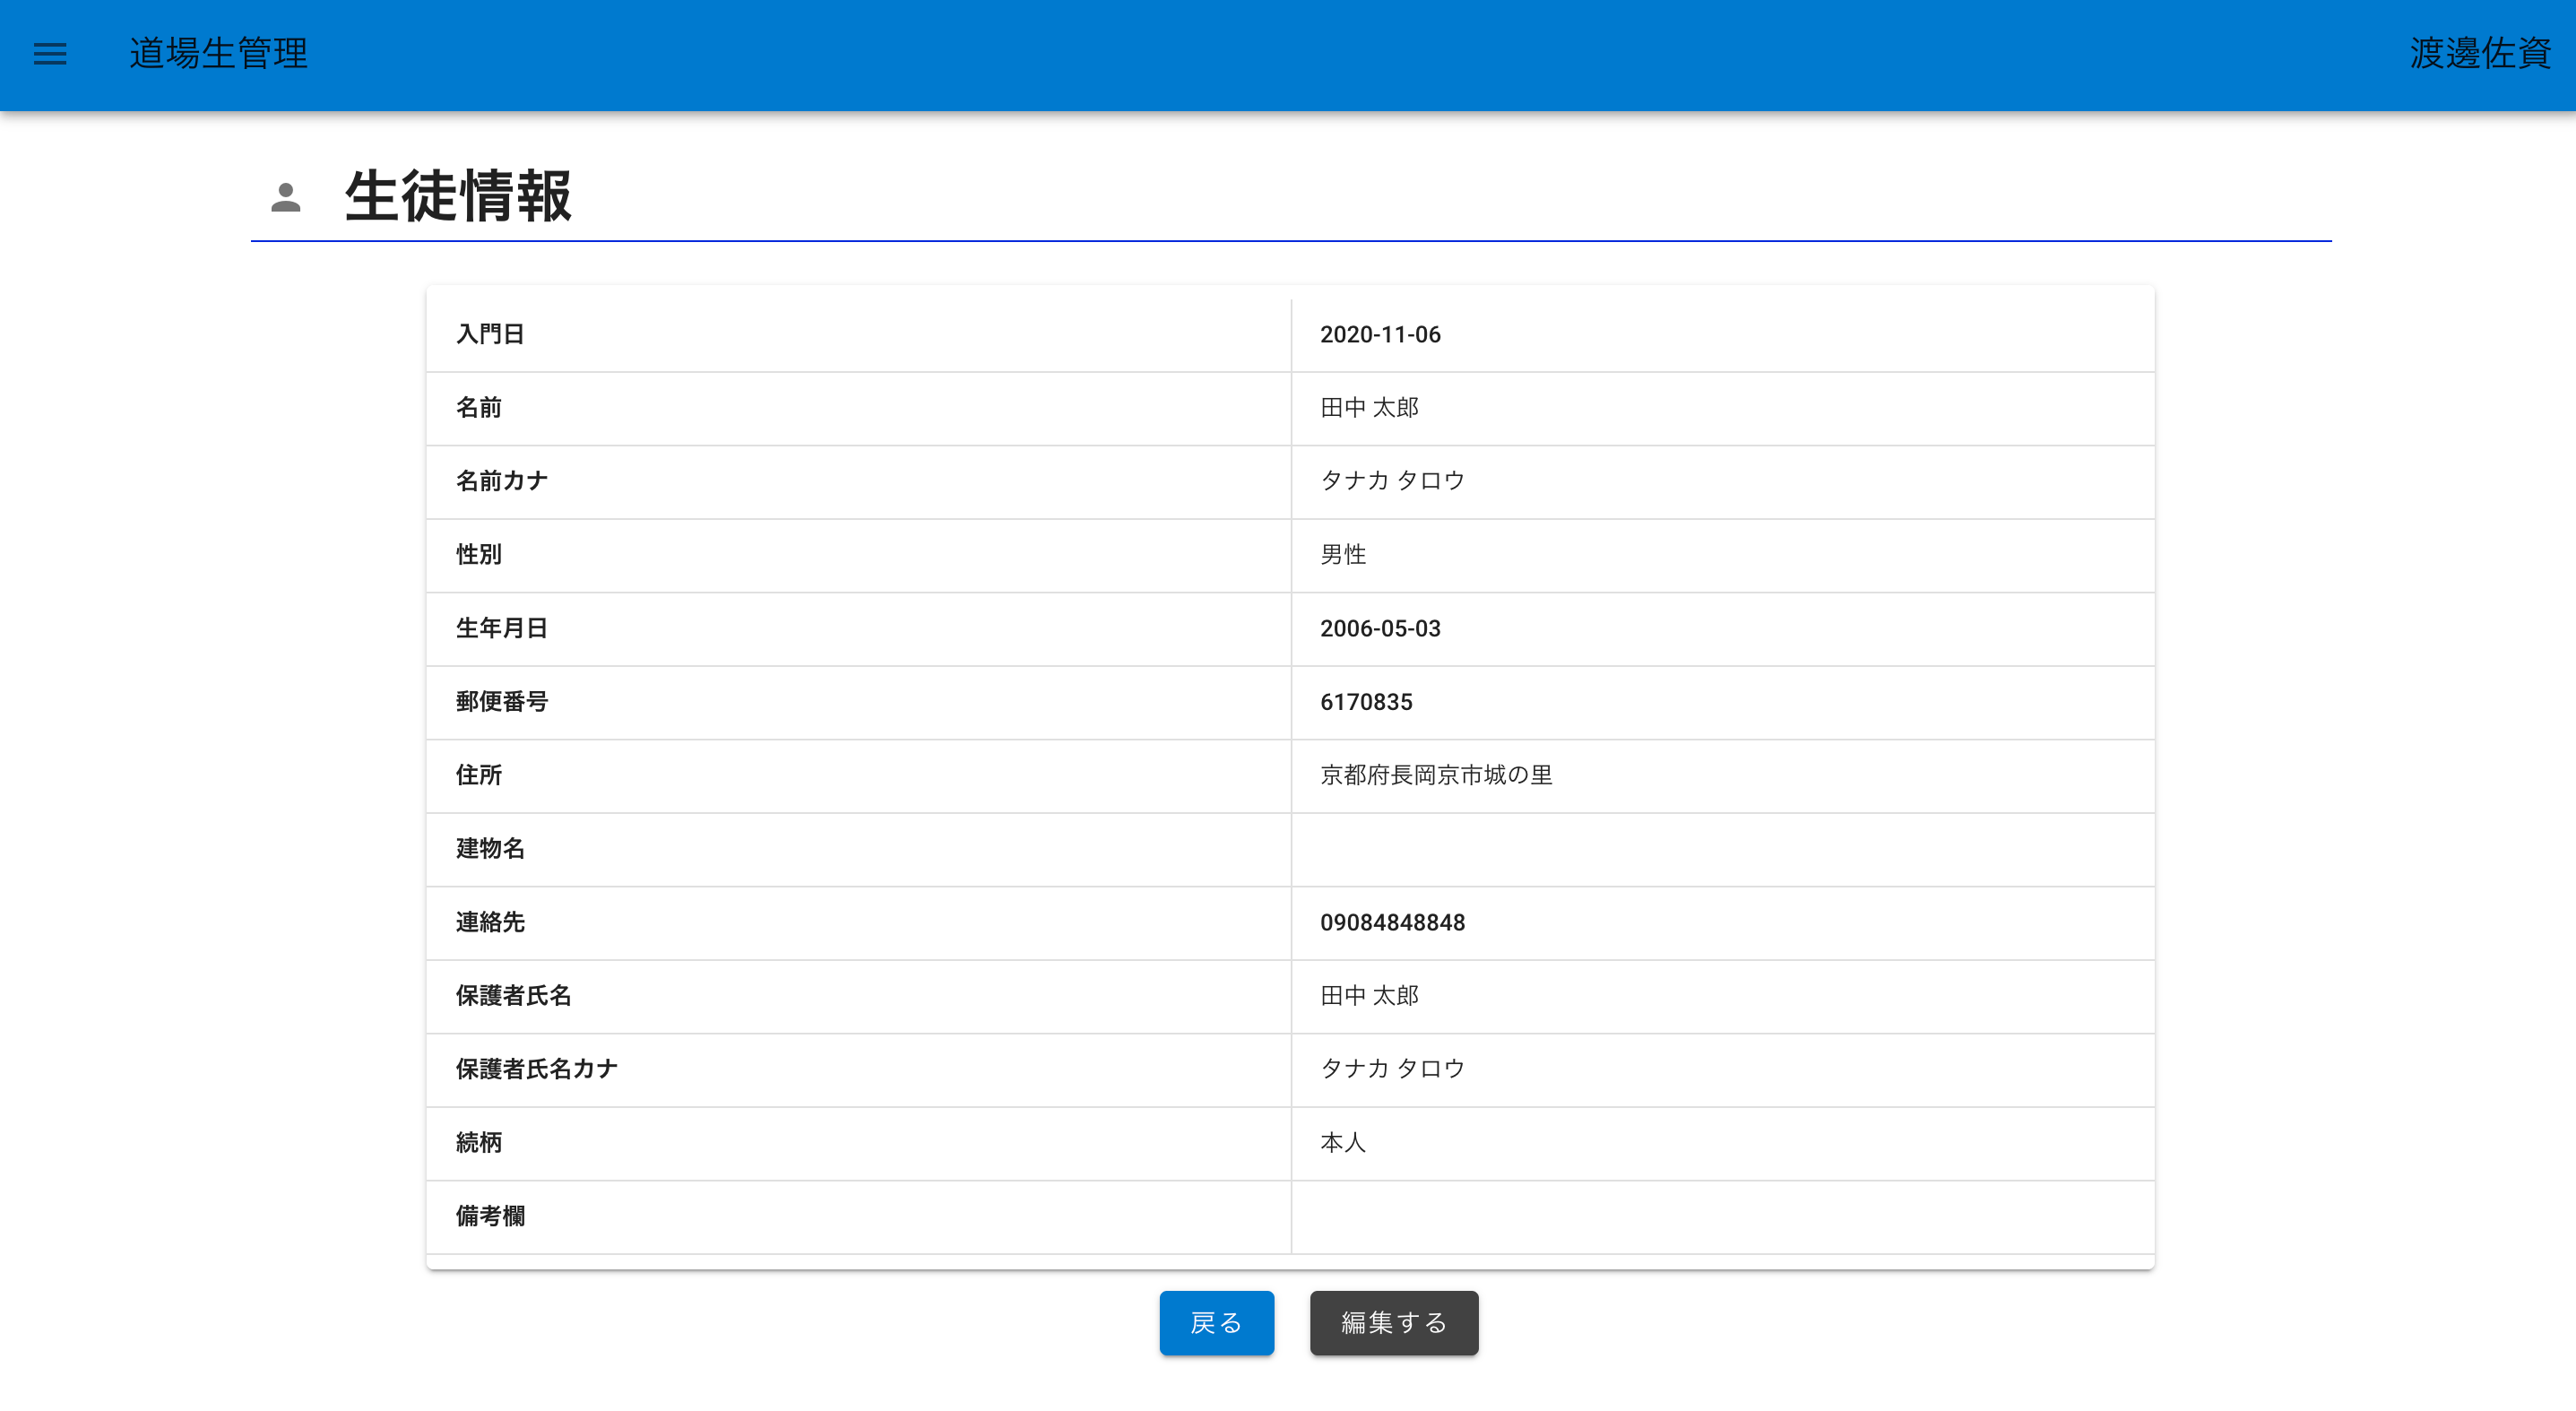Click the 生徒情報 page heading

pyautogui.click(x=458, y=197)
